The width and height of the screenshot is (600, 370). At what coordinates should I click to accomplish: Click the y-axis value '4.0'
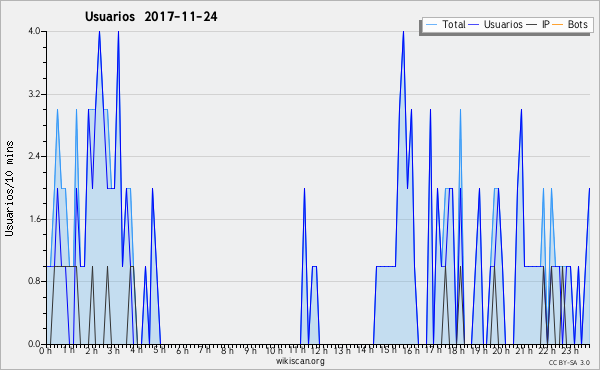34,31
